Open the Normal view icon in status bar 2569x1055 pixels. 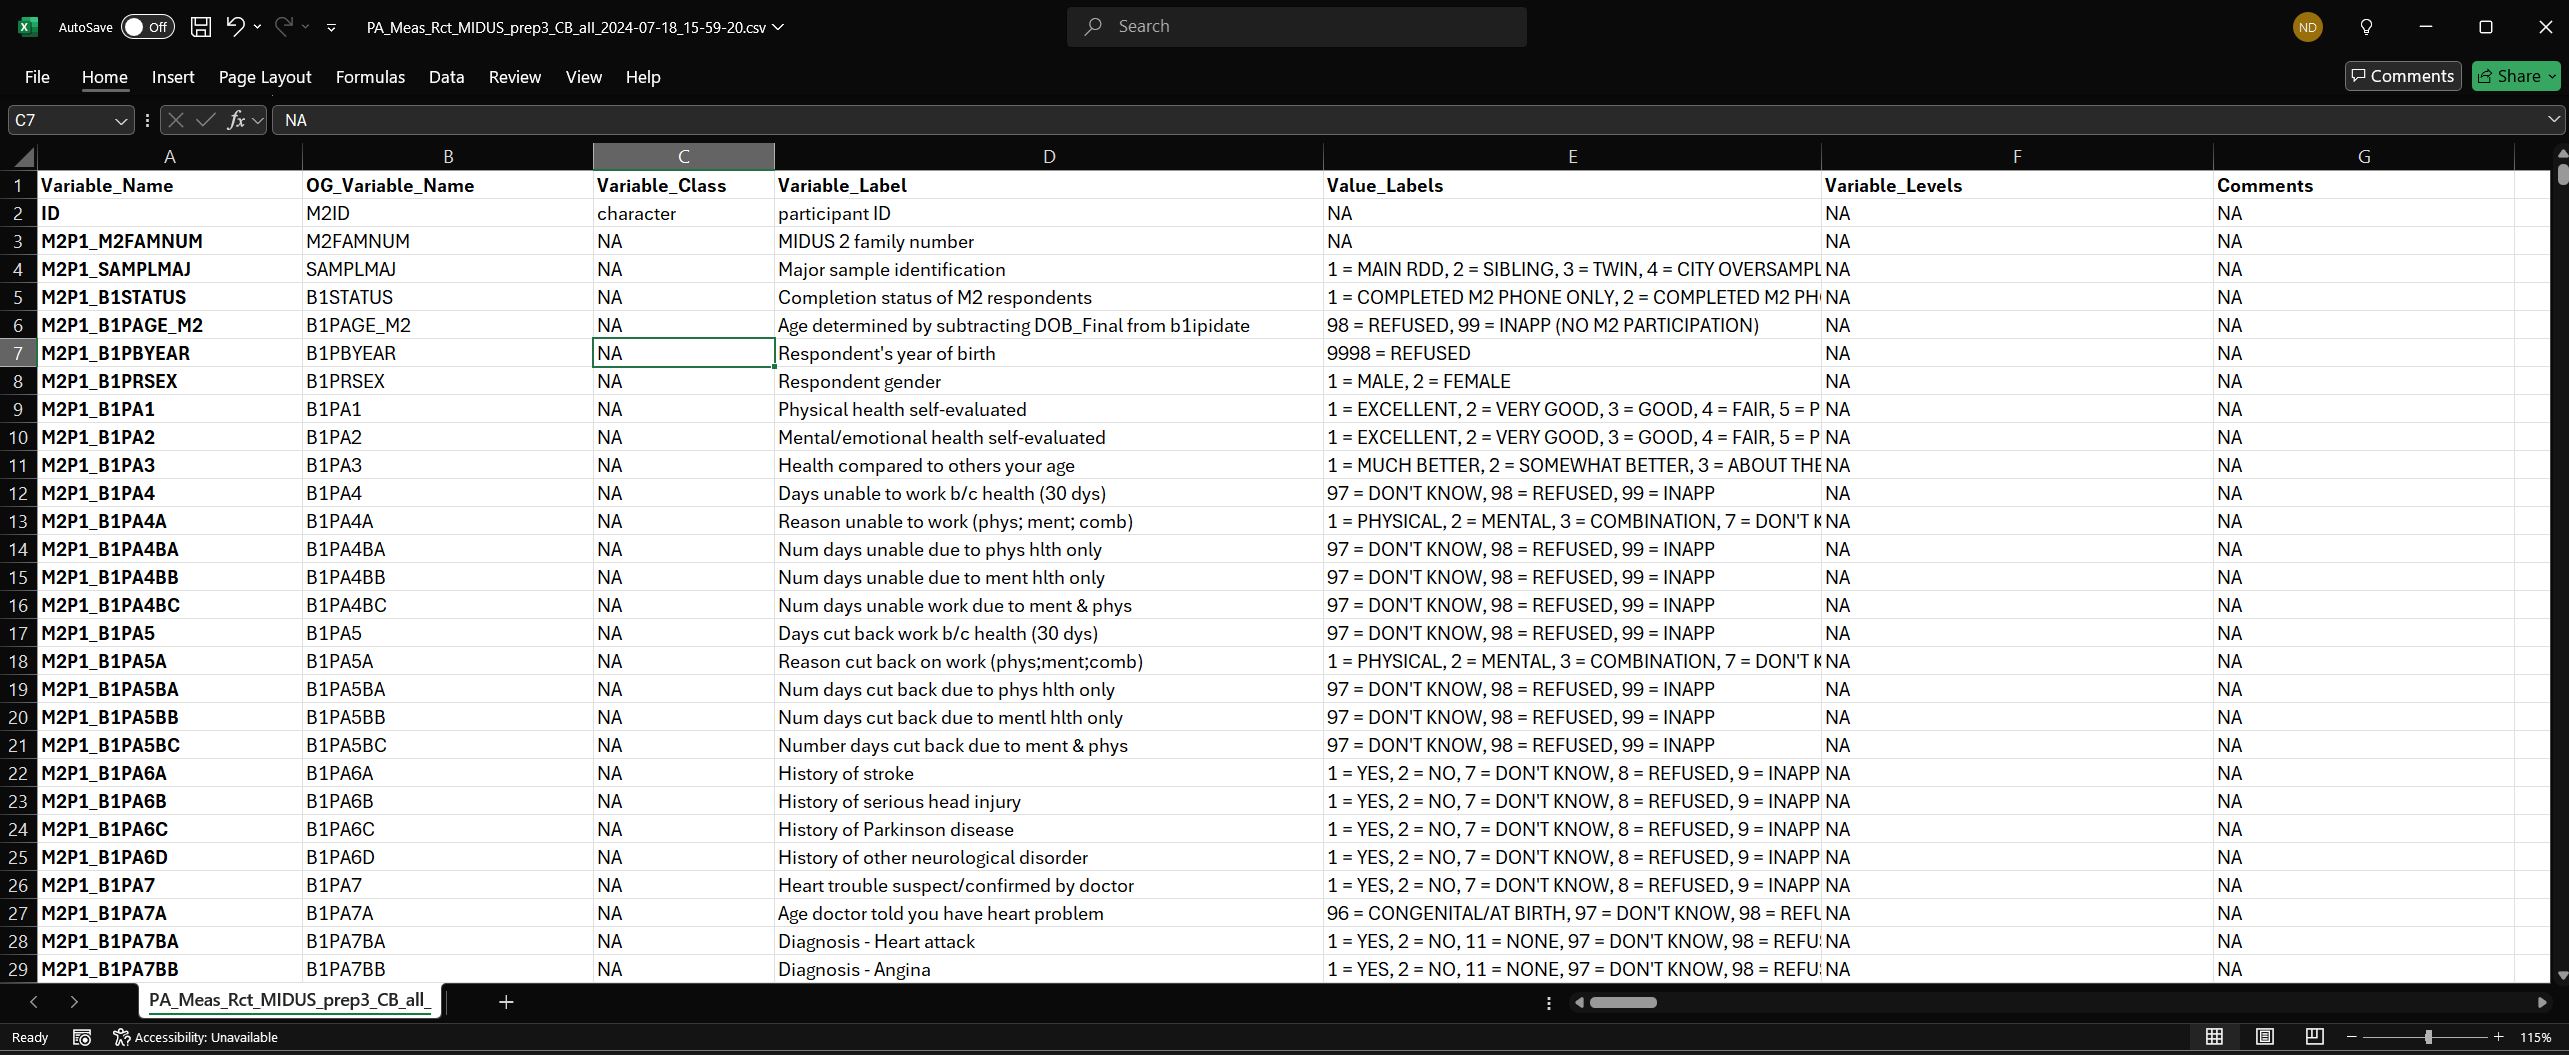tap(2215, 1037)
